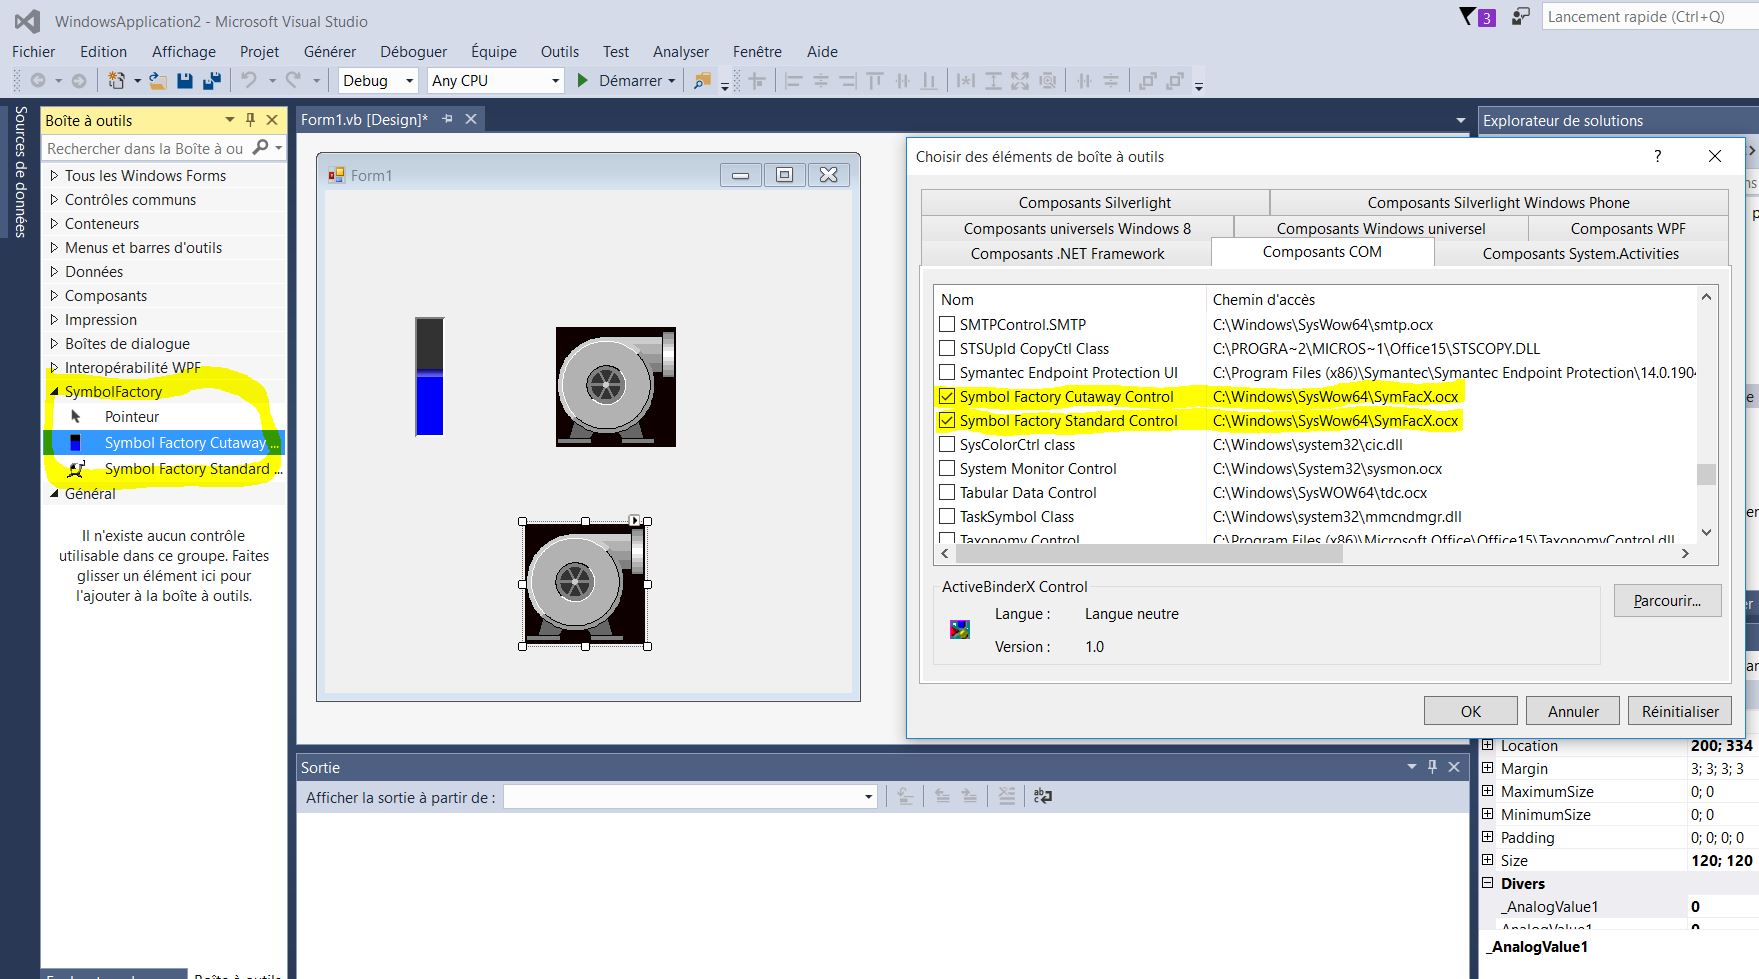1759x979 pixels.
Task: Click the feedback icon beside notifications
Action: (1520, 16)
